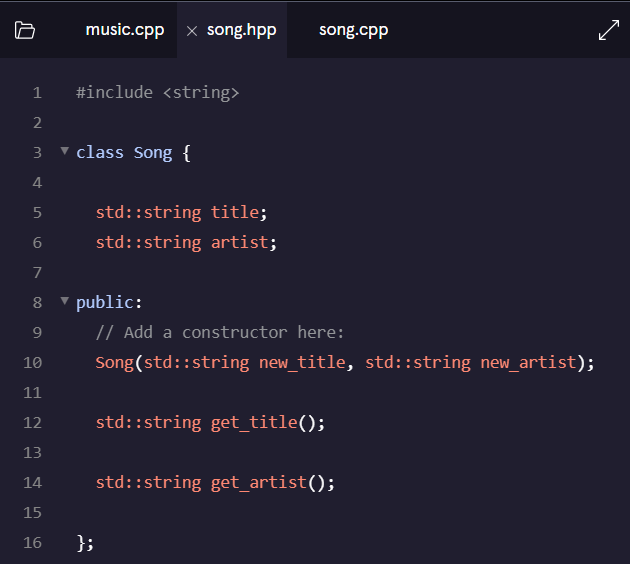This screenshot has width=630, height=564.
Task: Click the Song constructor name on line 10
Action: point(115,362)
